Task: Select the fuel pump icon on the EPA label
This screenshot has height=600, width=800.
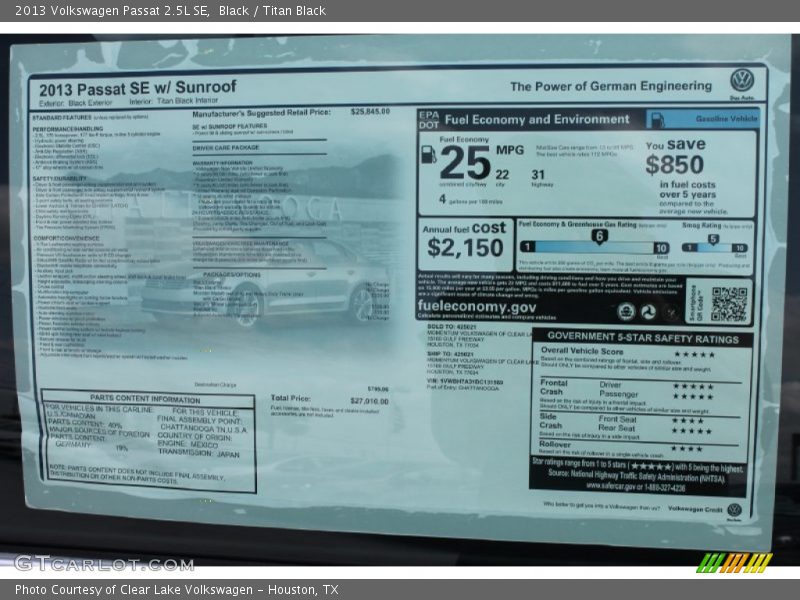Action: (x=428, y=156)
